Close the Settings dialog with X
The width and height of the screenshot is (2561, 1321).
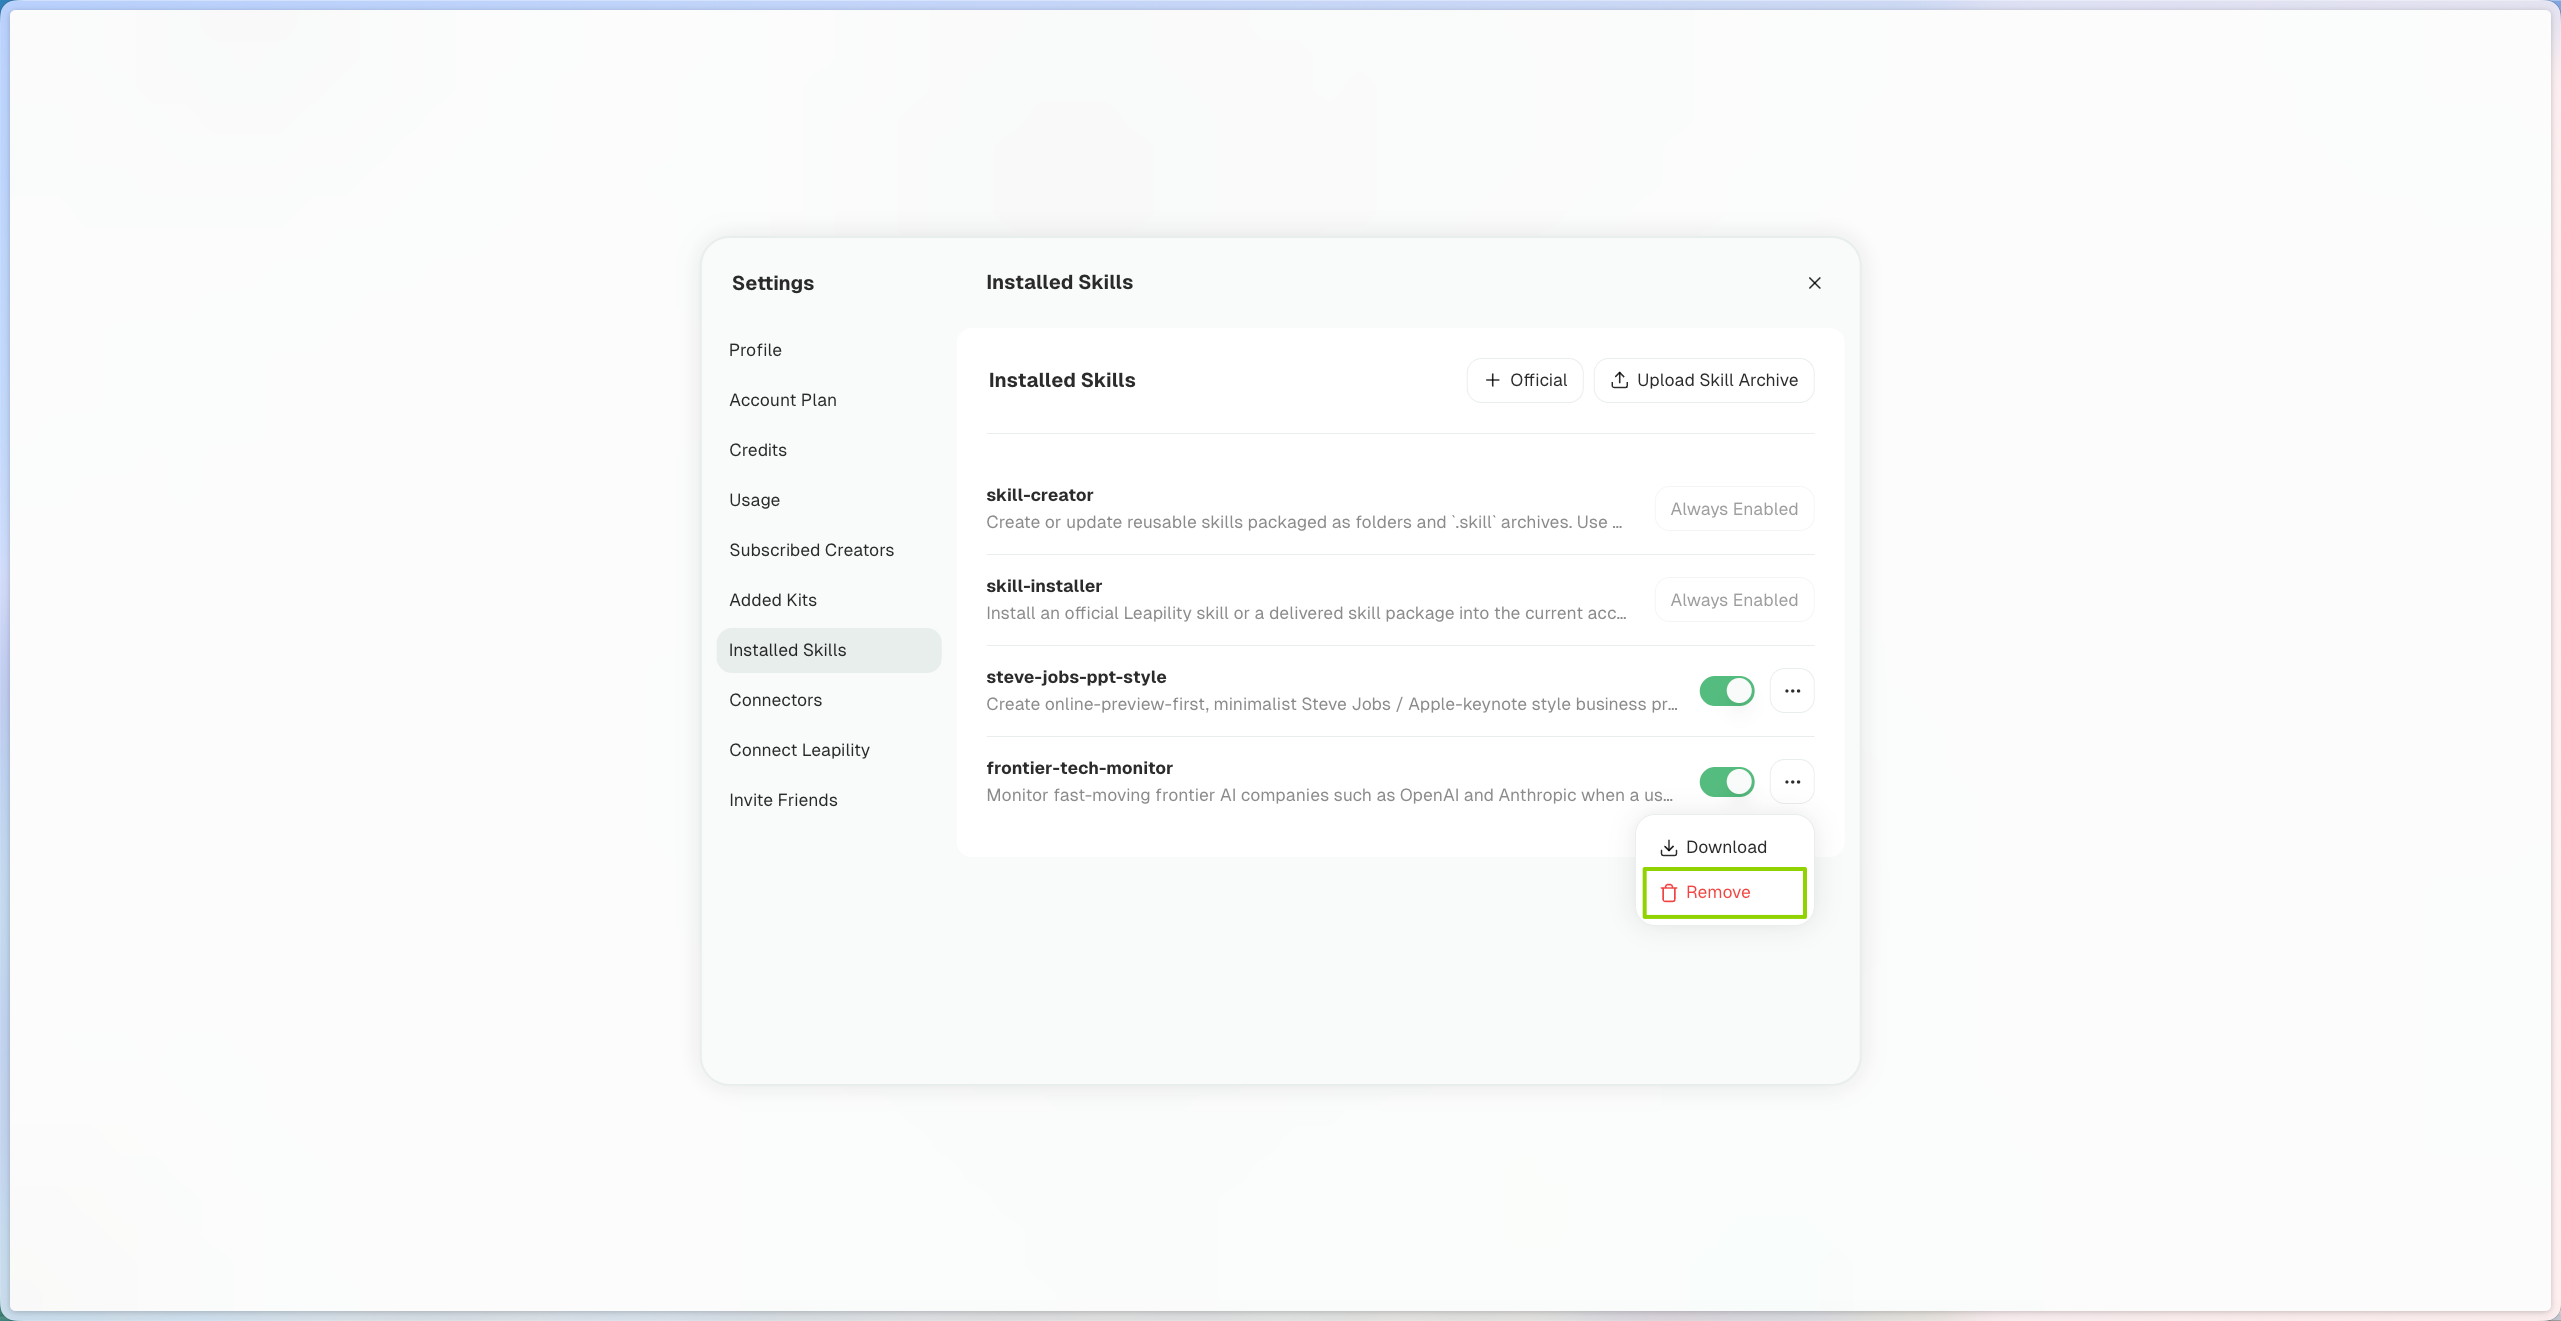(1814, 283)
